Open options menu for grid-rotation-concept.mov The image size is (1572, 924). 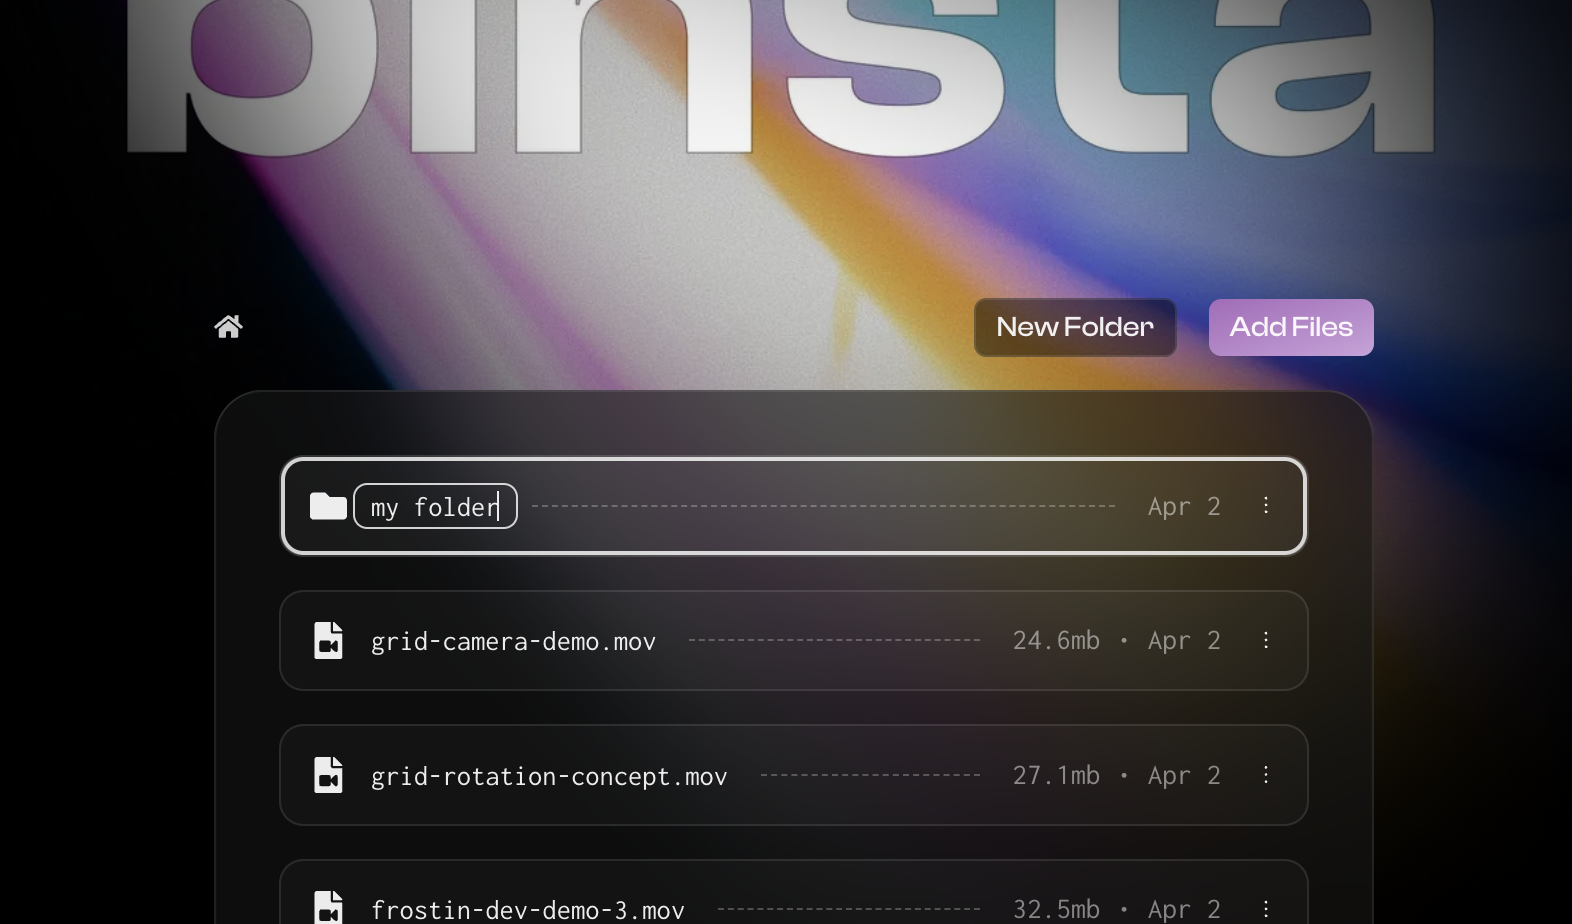coord(1266,775)
